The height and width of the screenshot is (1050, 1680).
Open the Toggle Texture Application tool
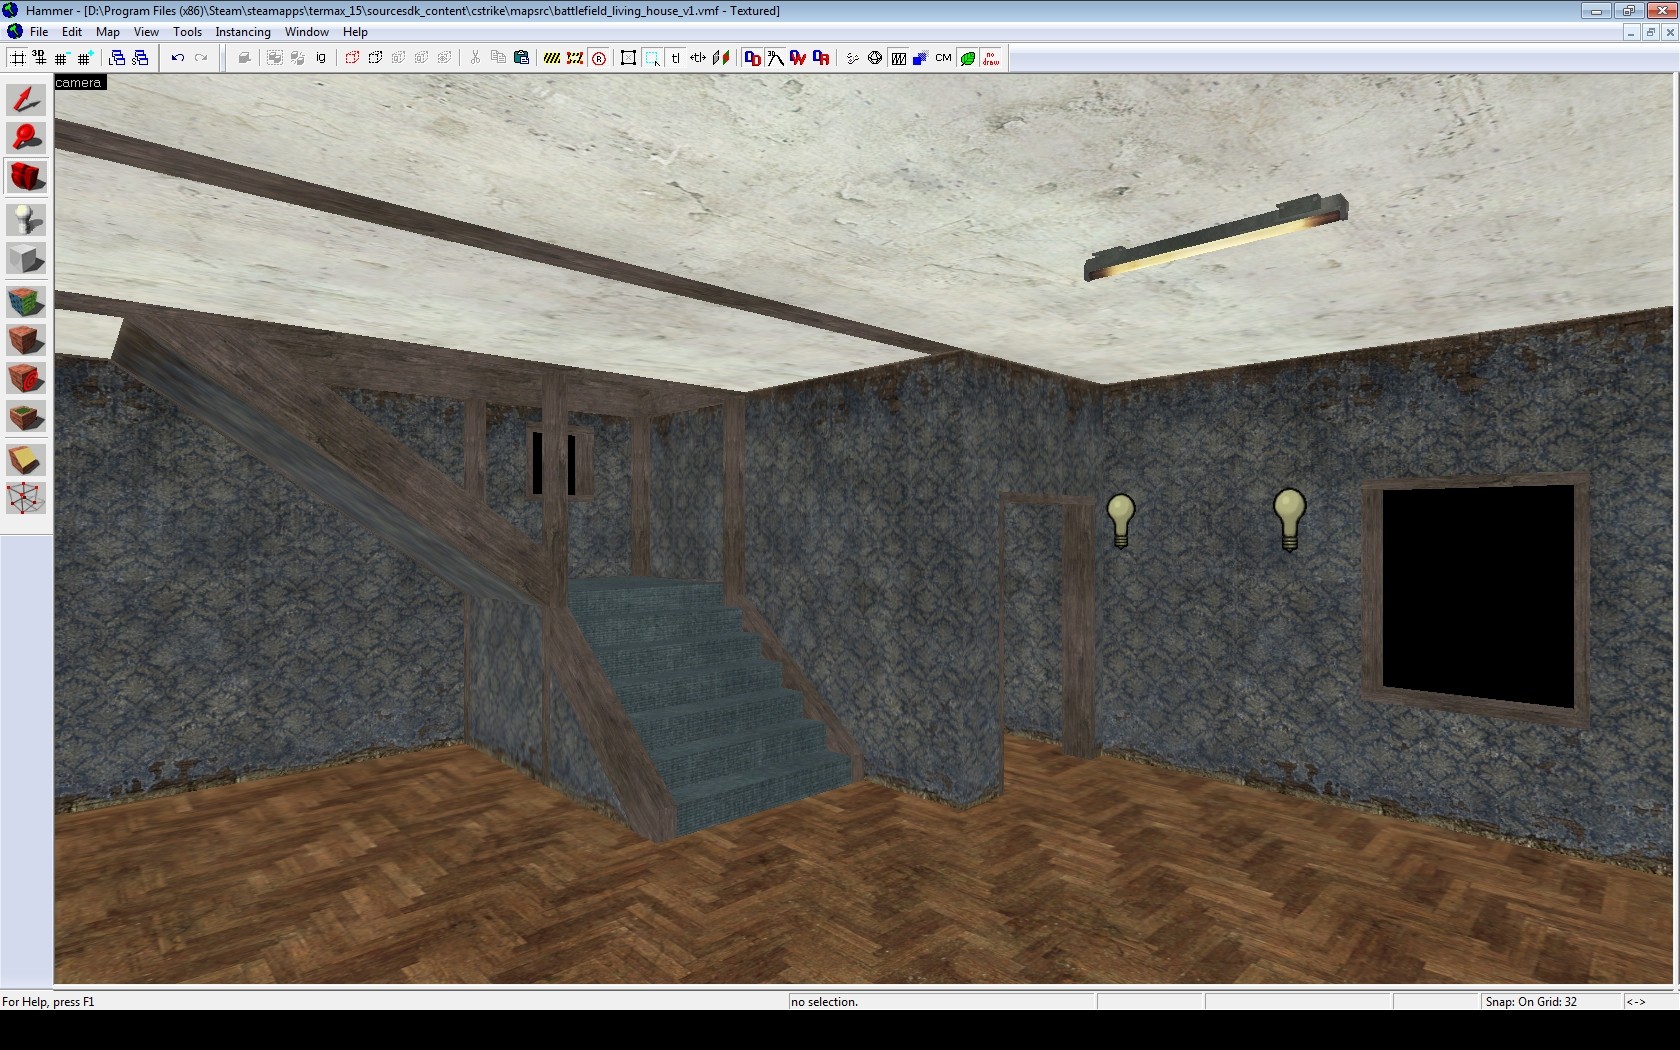tap(26, 301)
